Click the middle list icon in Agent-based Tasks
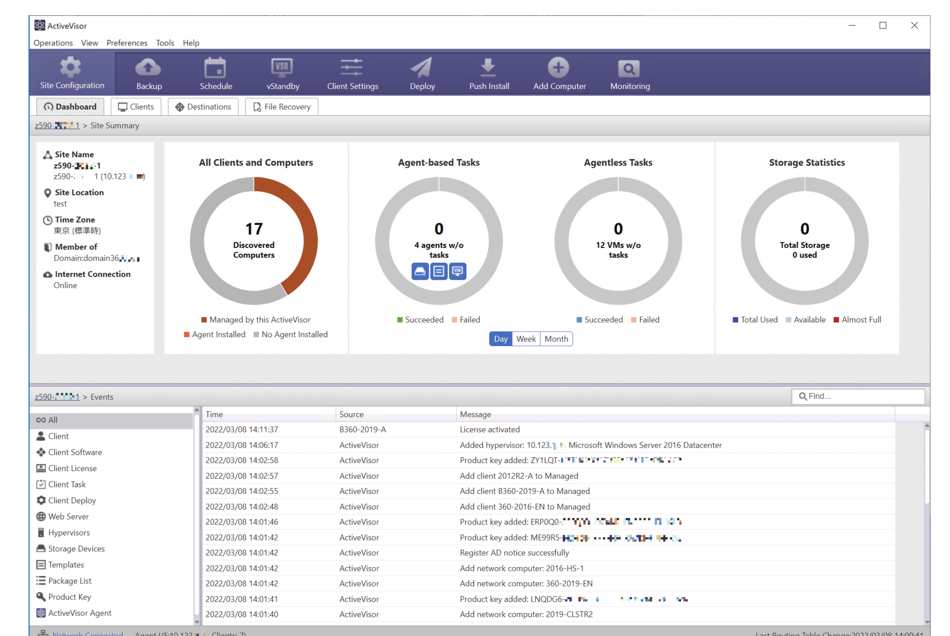The image size is (950, 636). [439, 271]
